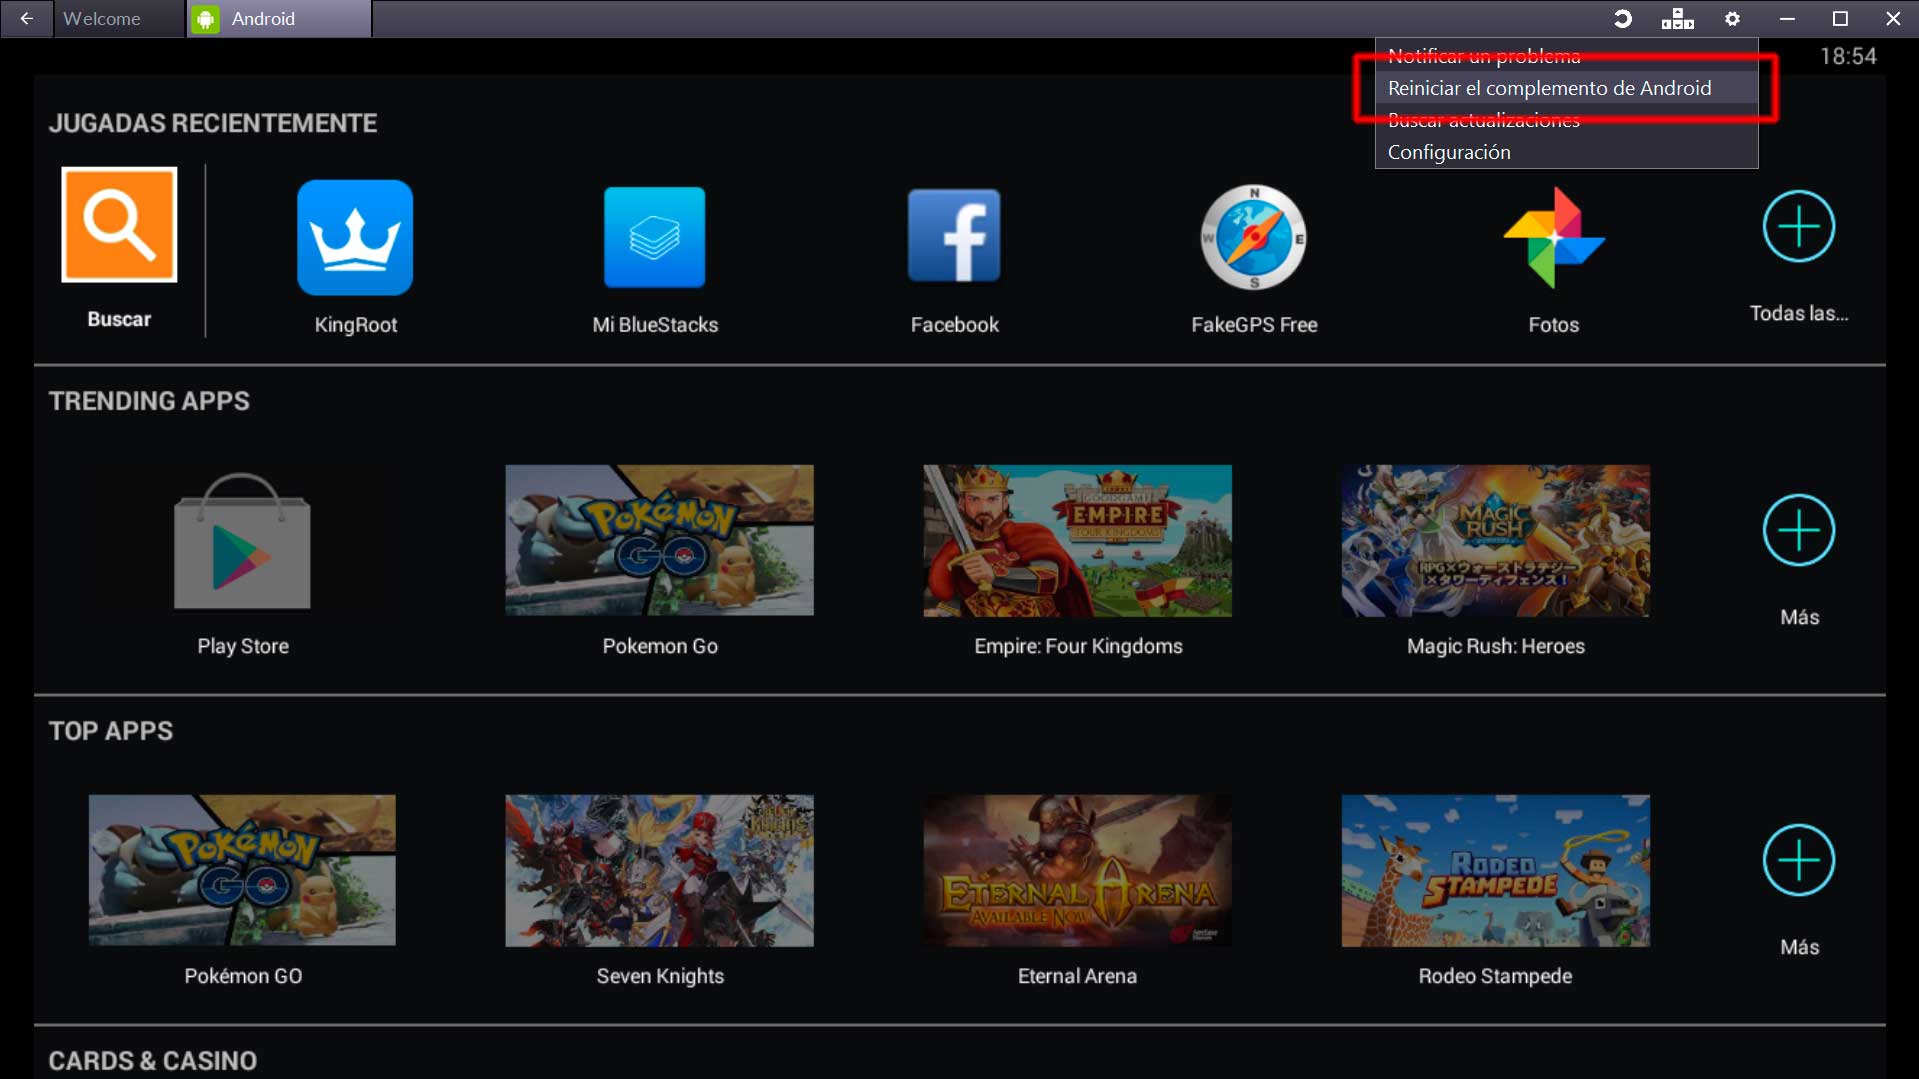Select Buscar actualizaciones menu entry
Screen dimensions: 1919x1079
1567,120
